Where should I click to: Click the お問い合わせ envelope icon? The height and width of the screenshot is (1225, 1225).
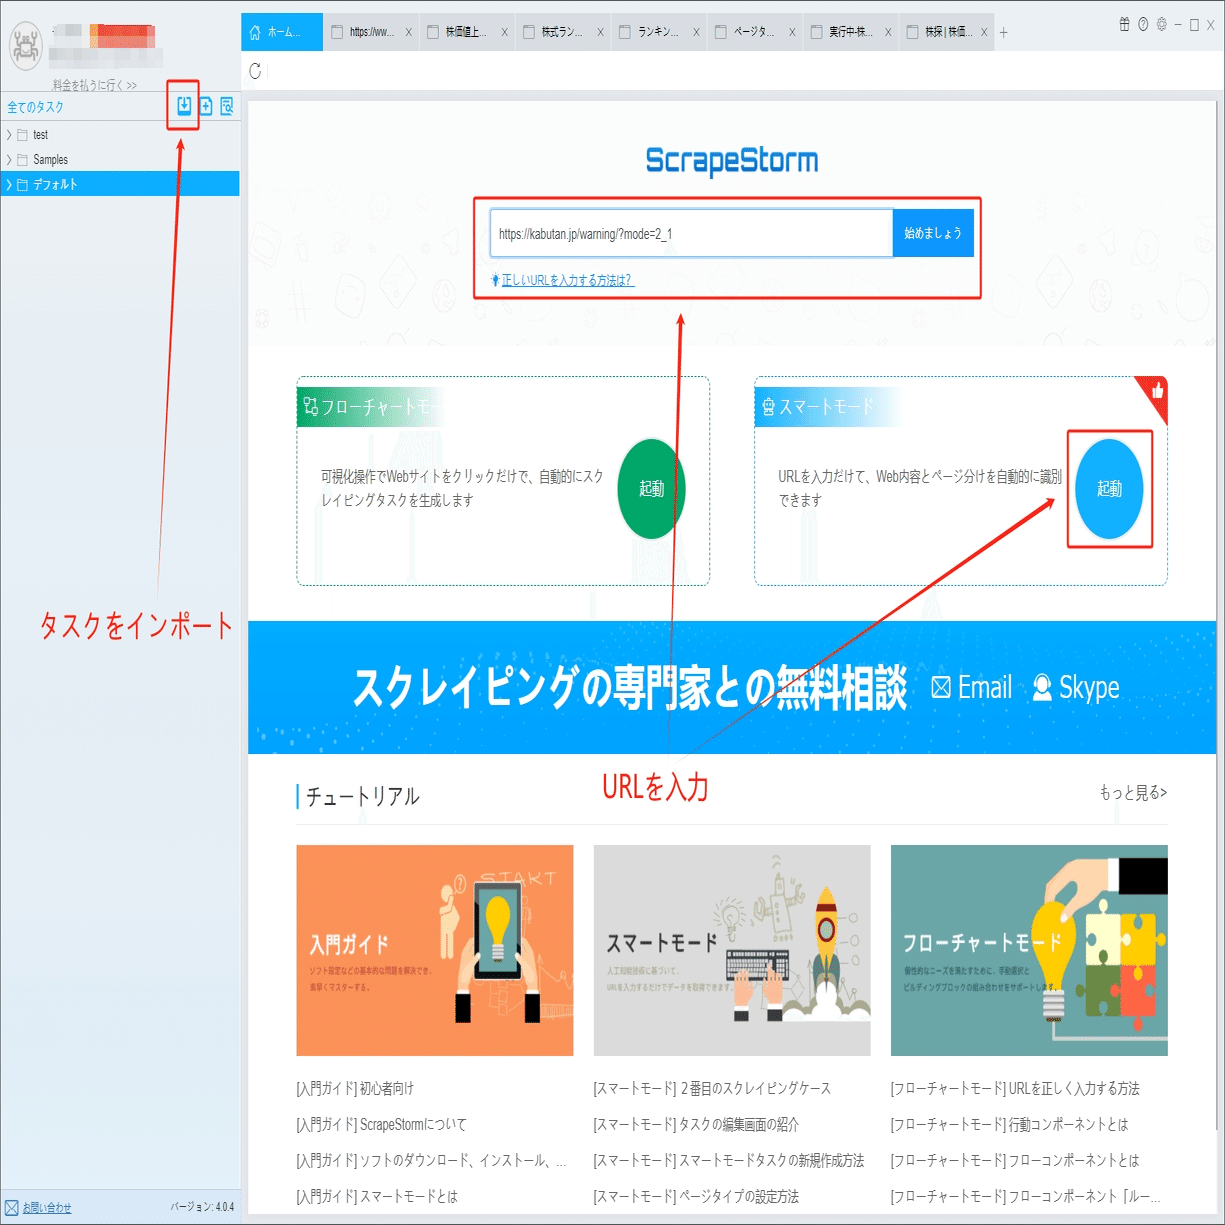click(12, 1207)
